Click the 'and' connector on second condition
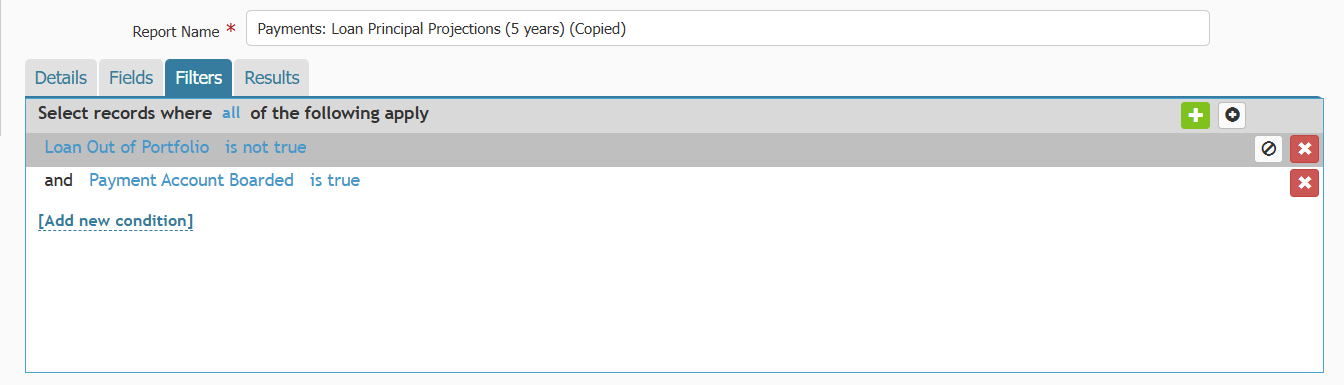 [x=59, y=180]
